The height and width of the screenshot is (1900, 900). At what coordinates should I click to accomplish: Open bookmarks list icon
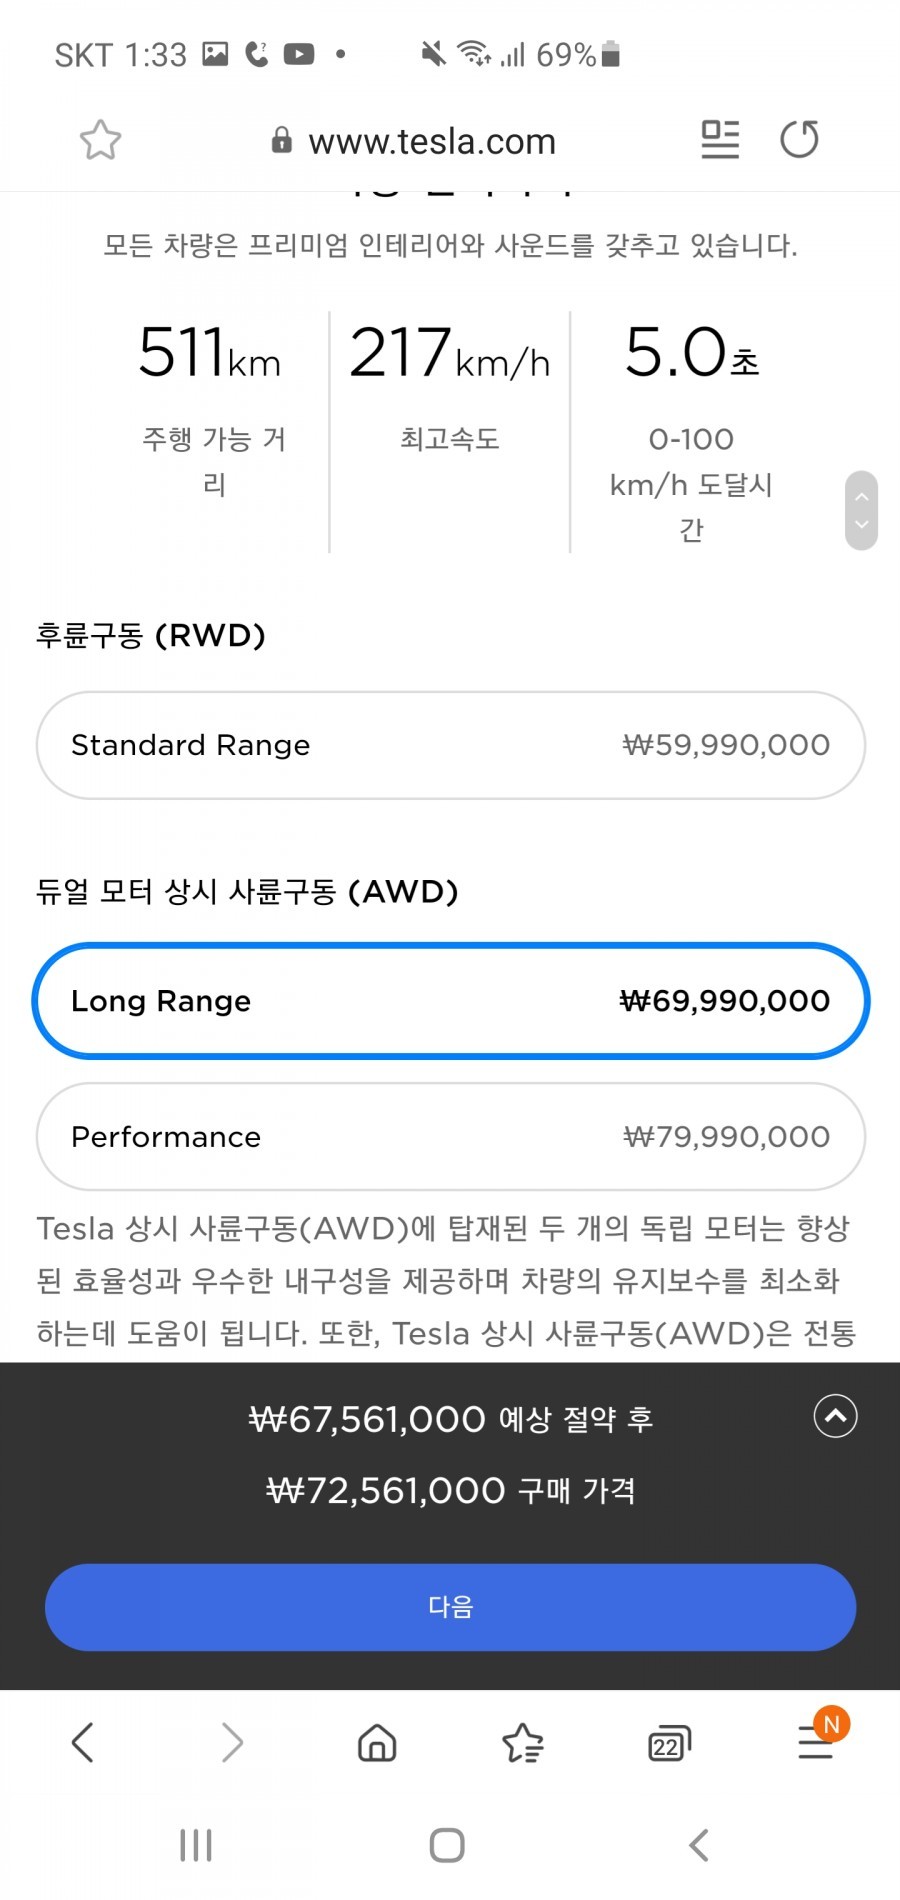[x=522, y=1743]
